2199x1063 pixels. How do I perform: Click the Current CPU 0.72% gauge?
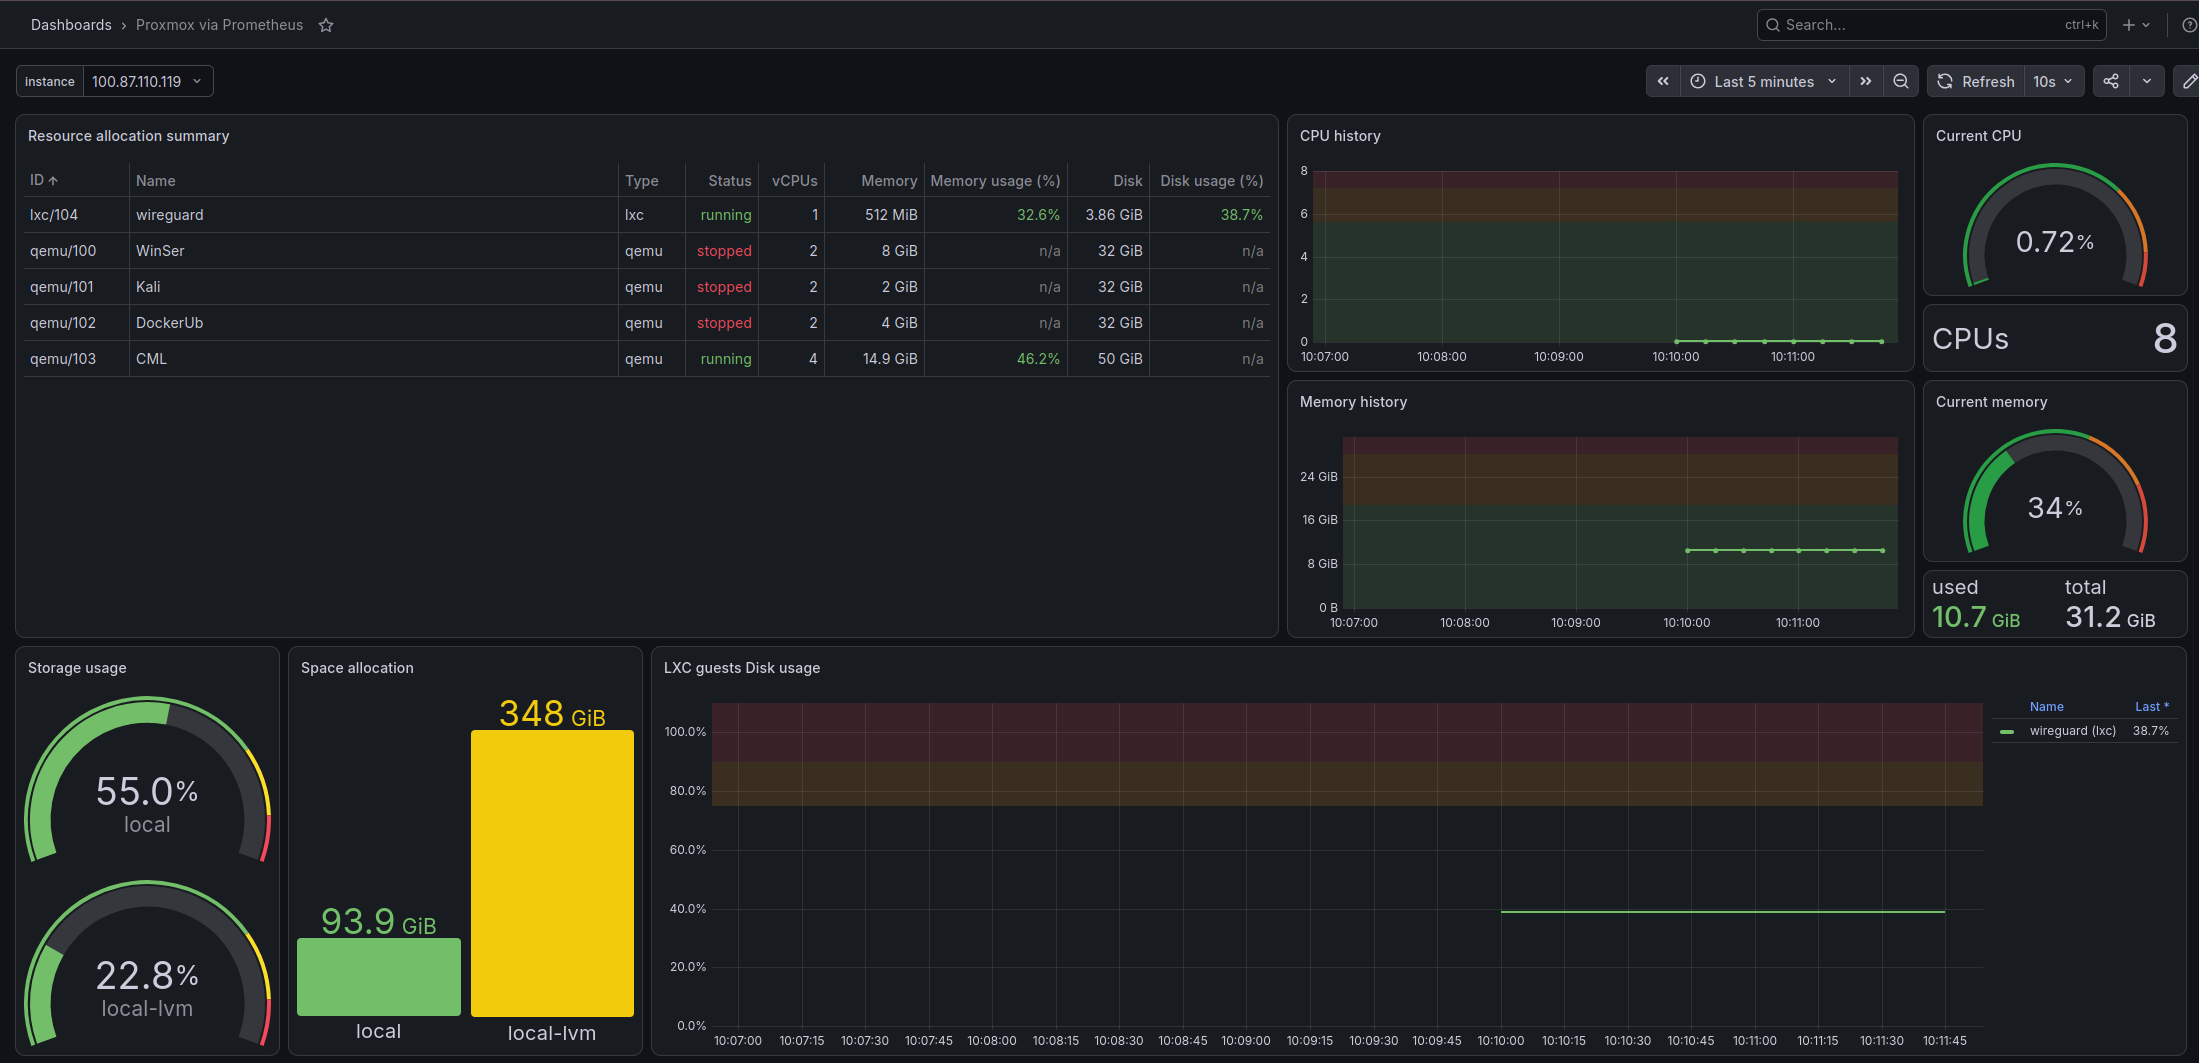(2055, 226)
